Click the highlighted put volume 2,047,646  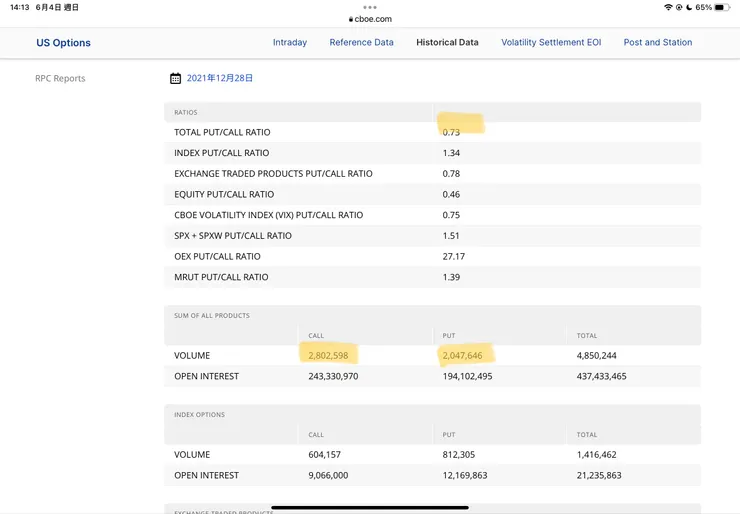(x=462, y=356)
